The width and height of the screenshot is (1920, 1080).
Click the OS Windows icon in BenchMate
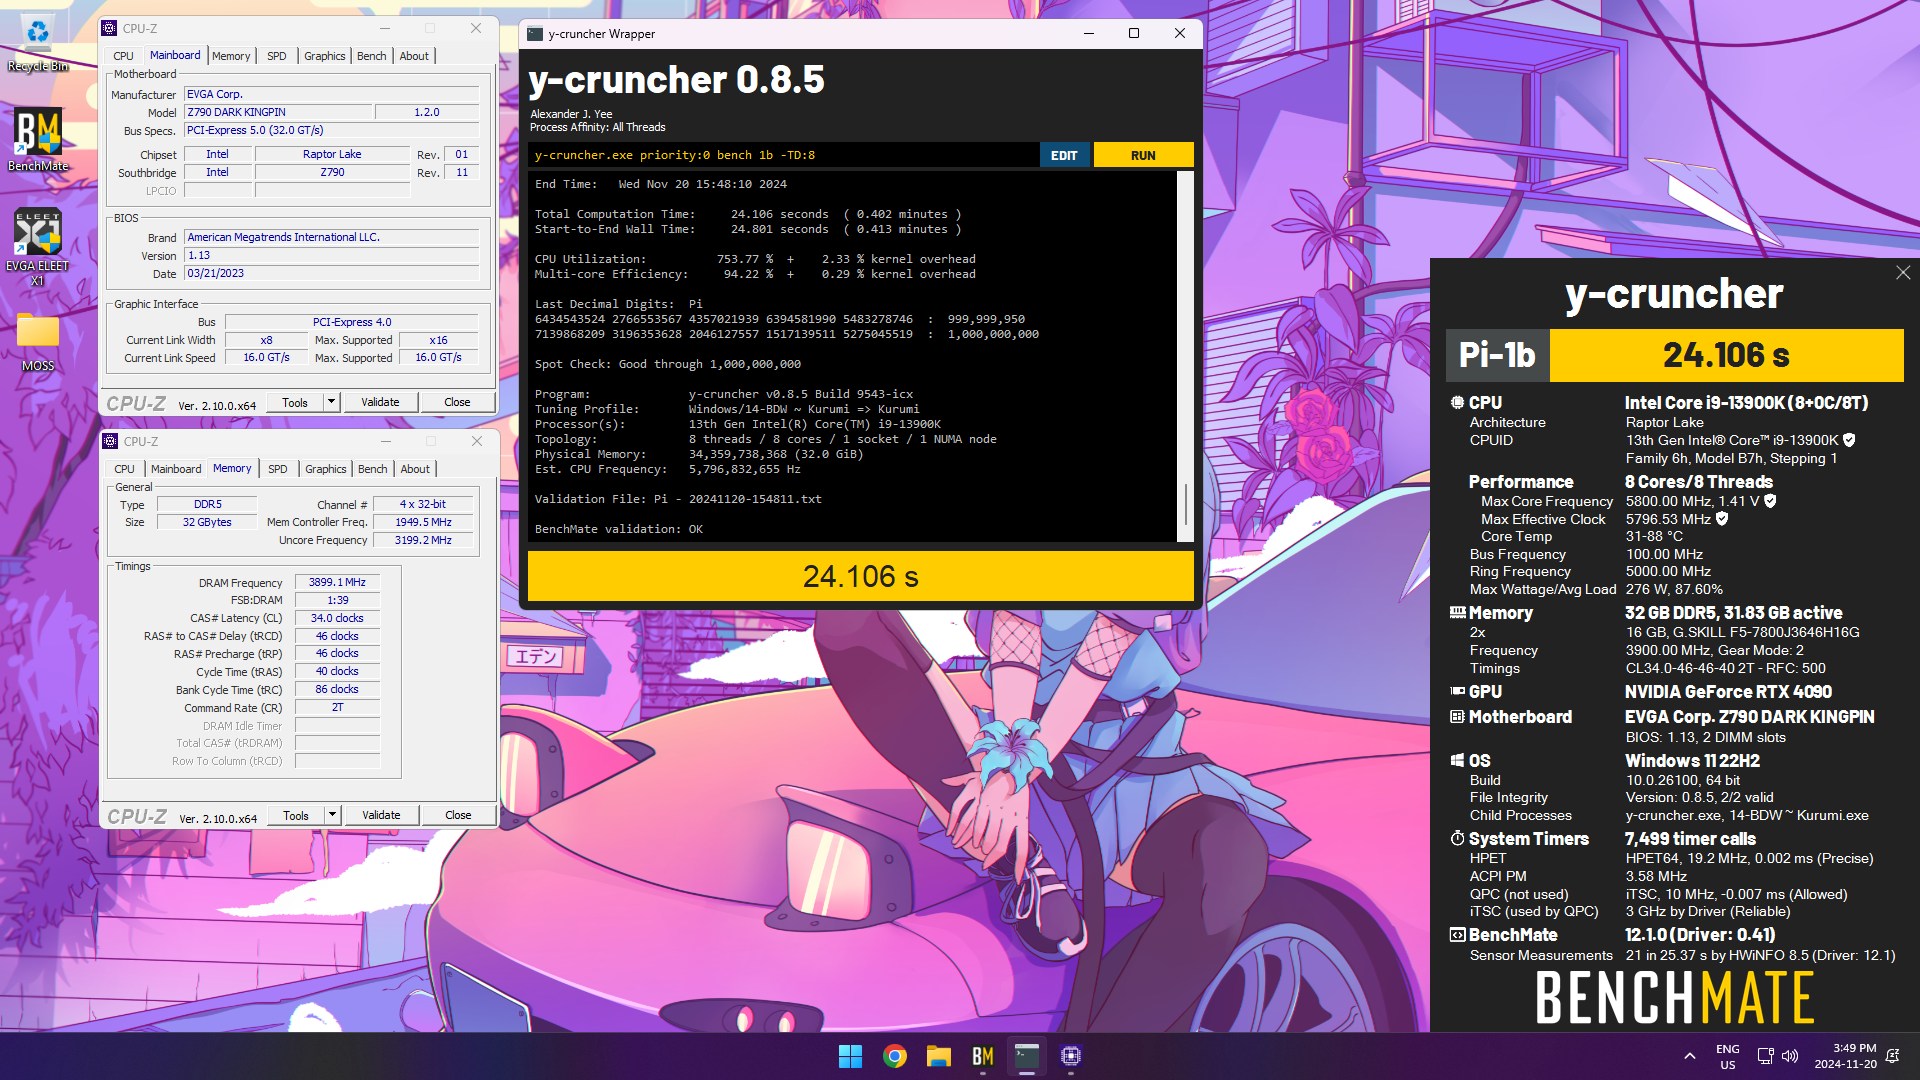coord(1457,760)
